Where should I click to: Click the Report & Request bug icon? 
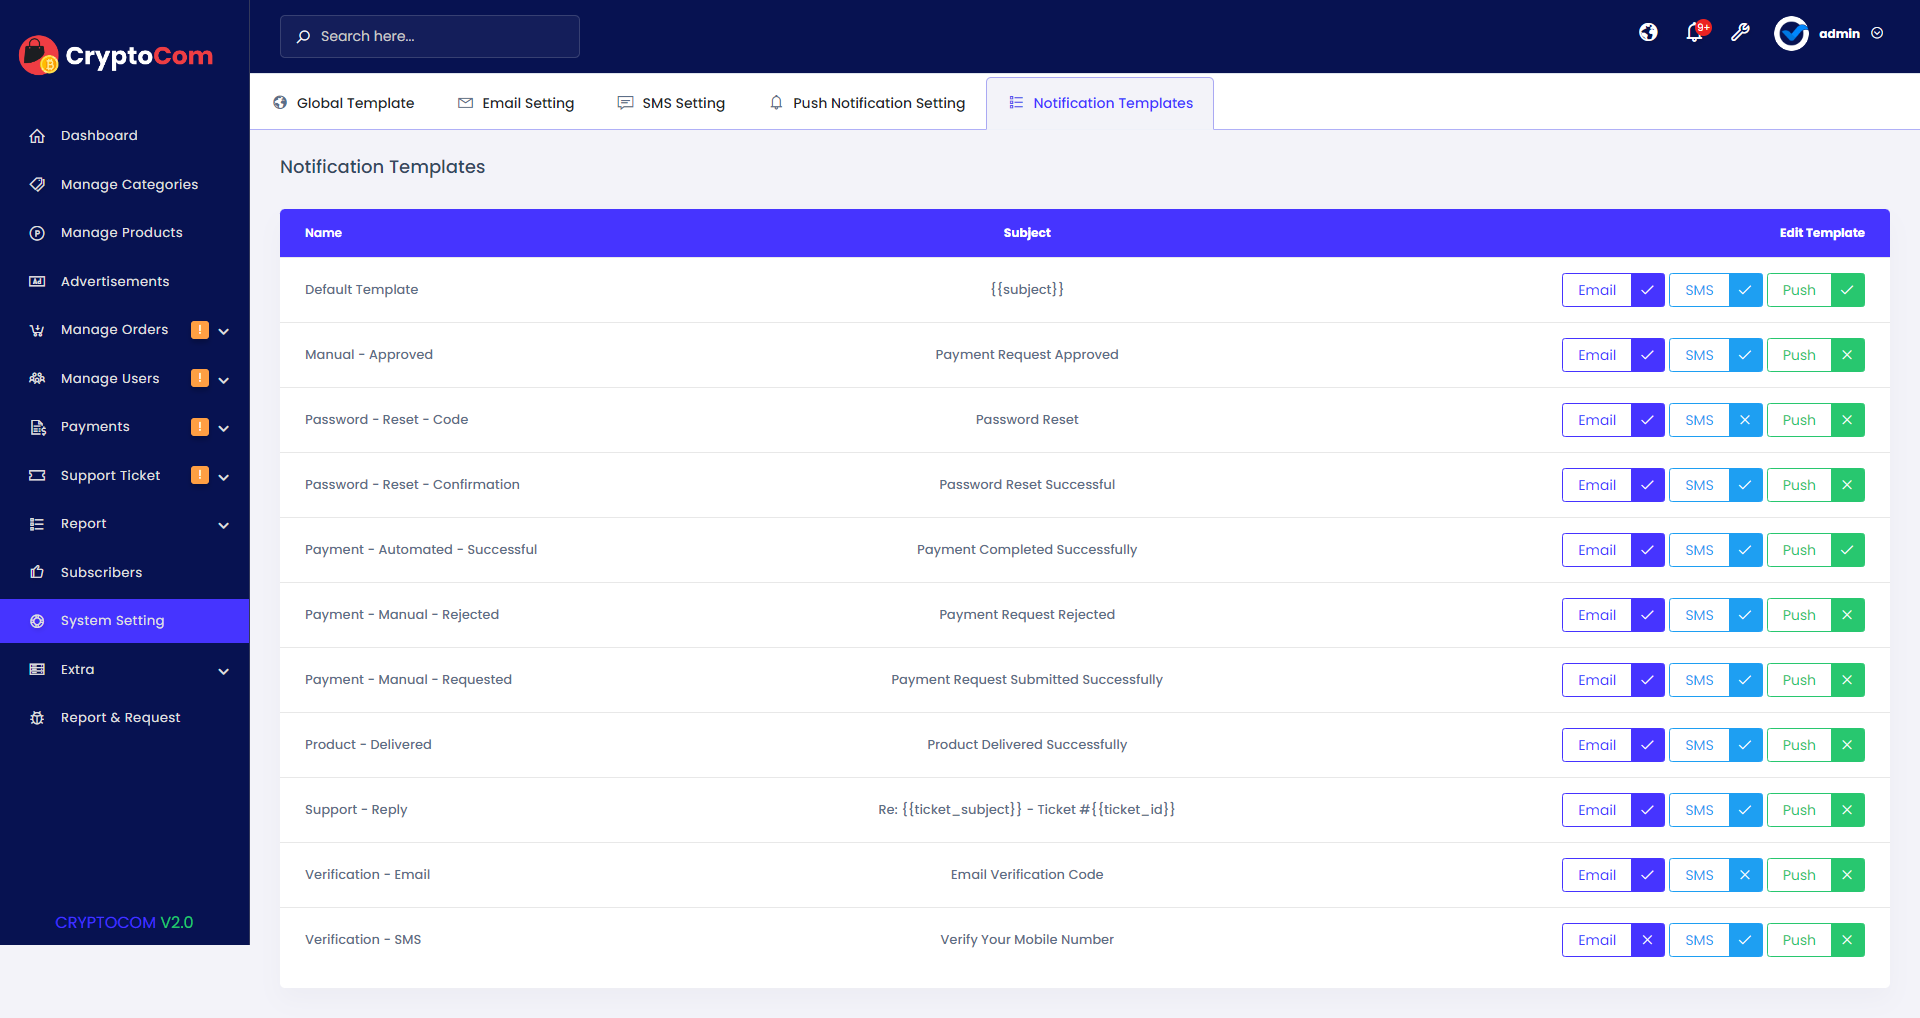(37, 718)
